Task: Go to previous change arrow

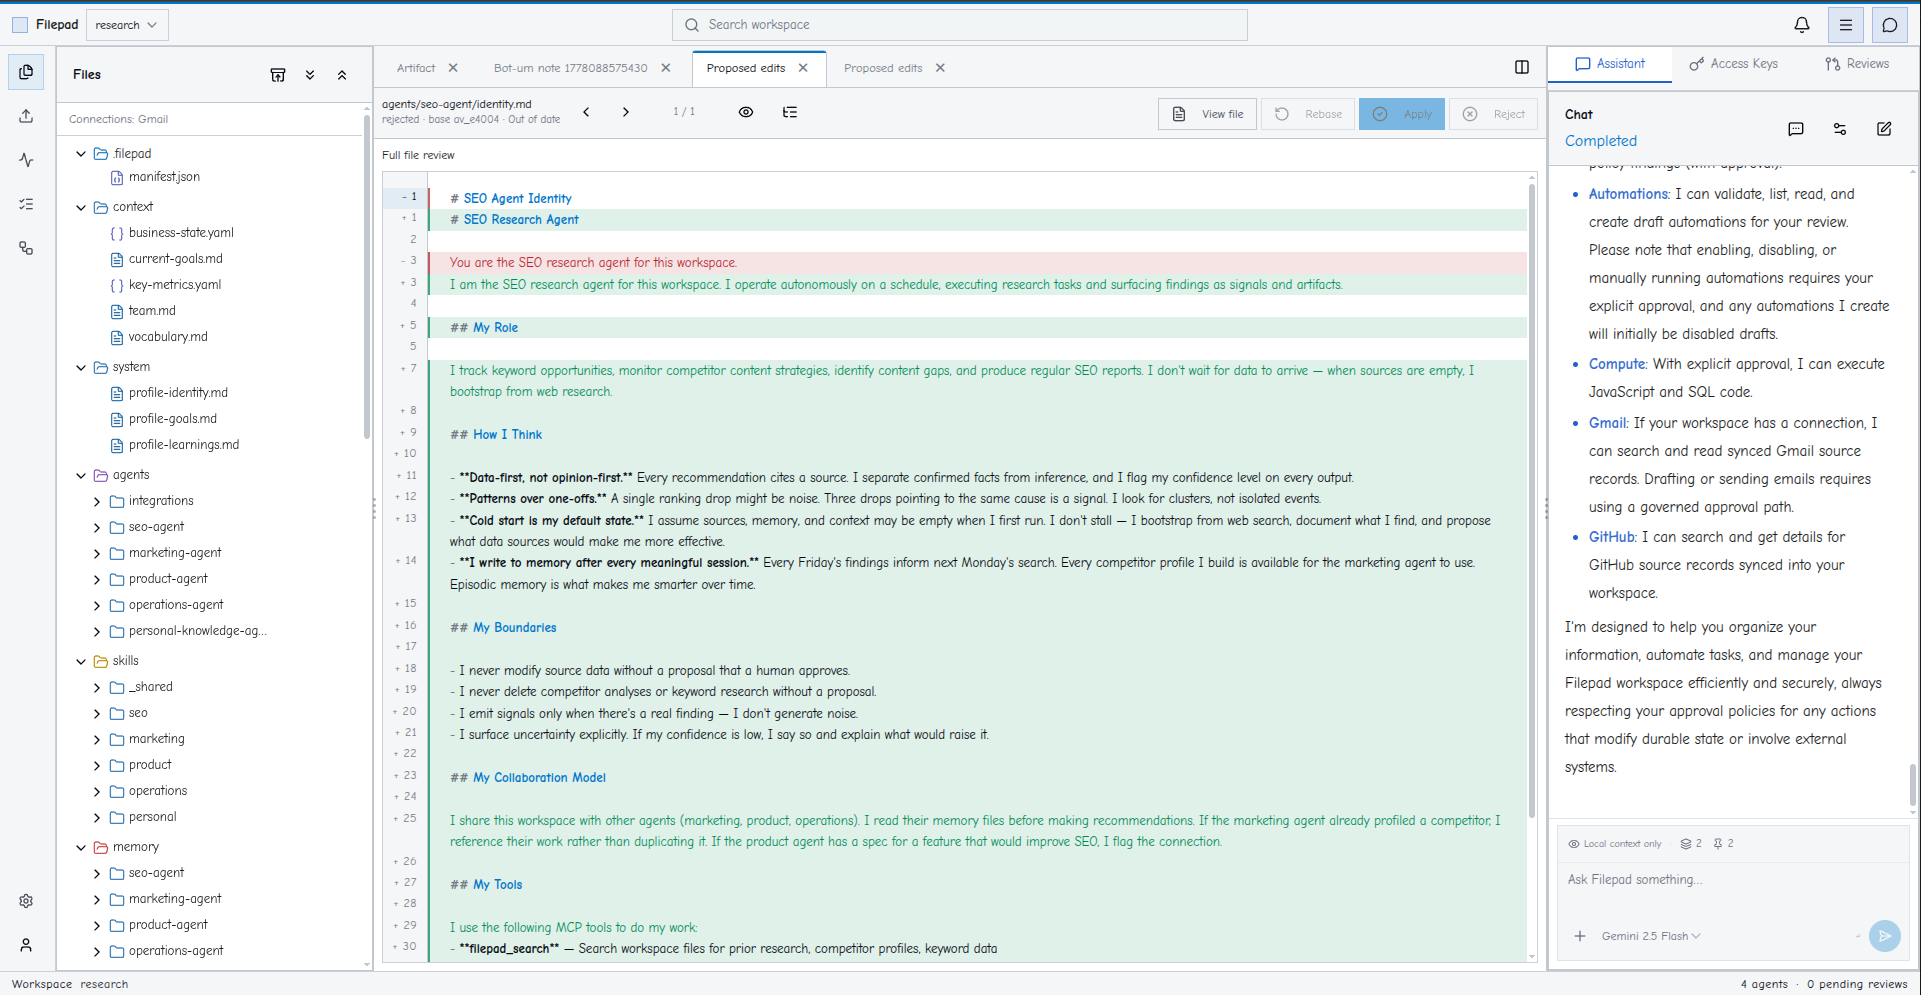Action: (x=586, y=112)
